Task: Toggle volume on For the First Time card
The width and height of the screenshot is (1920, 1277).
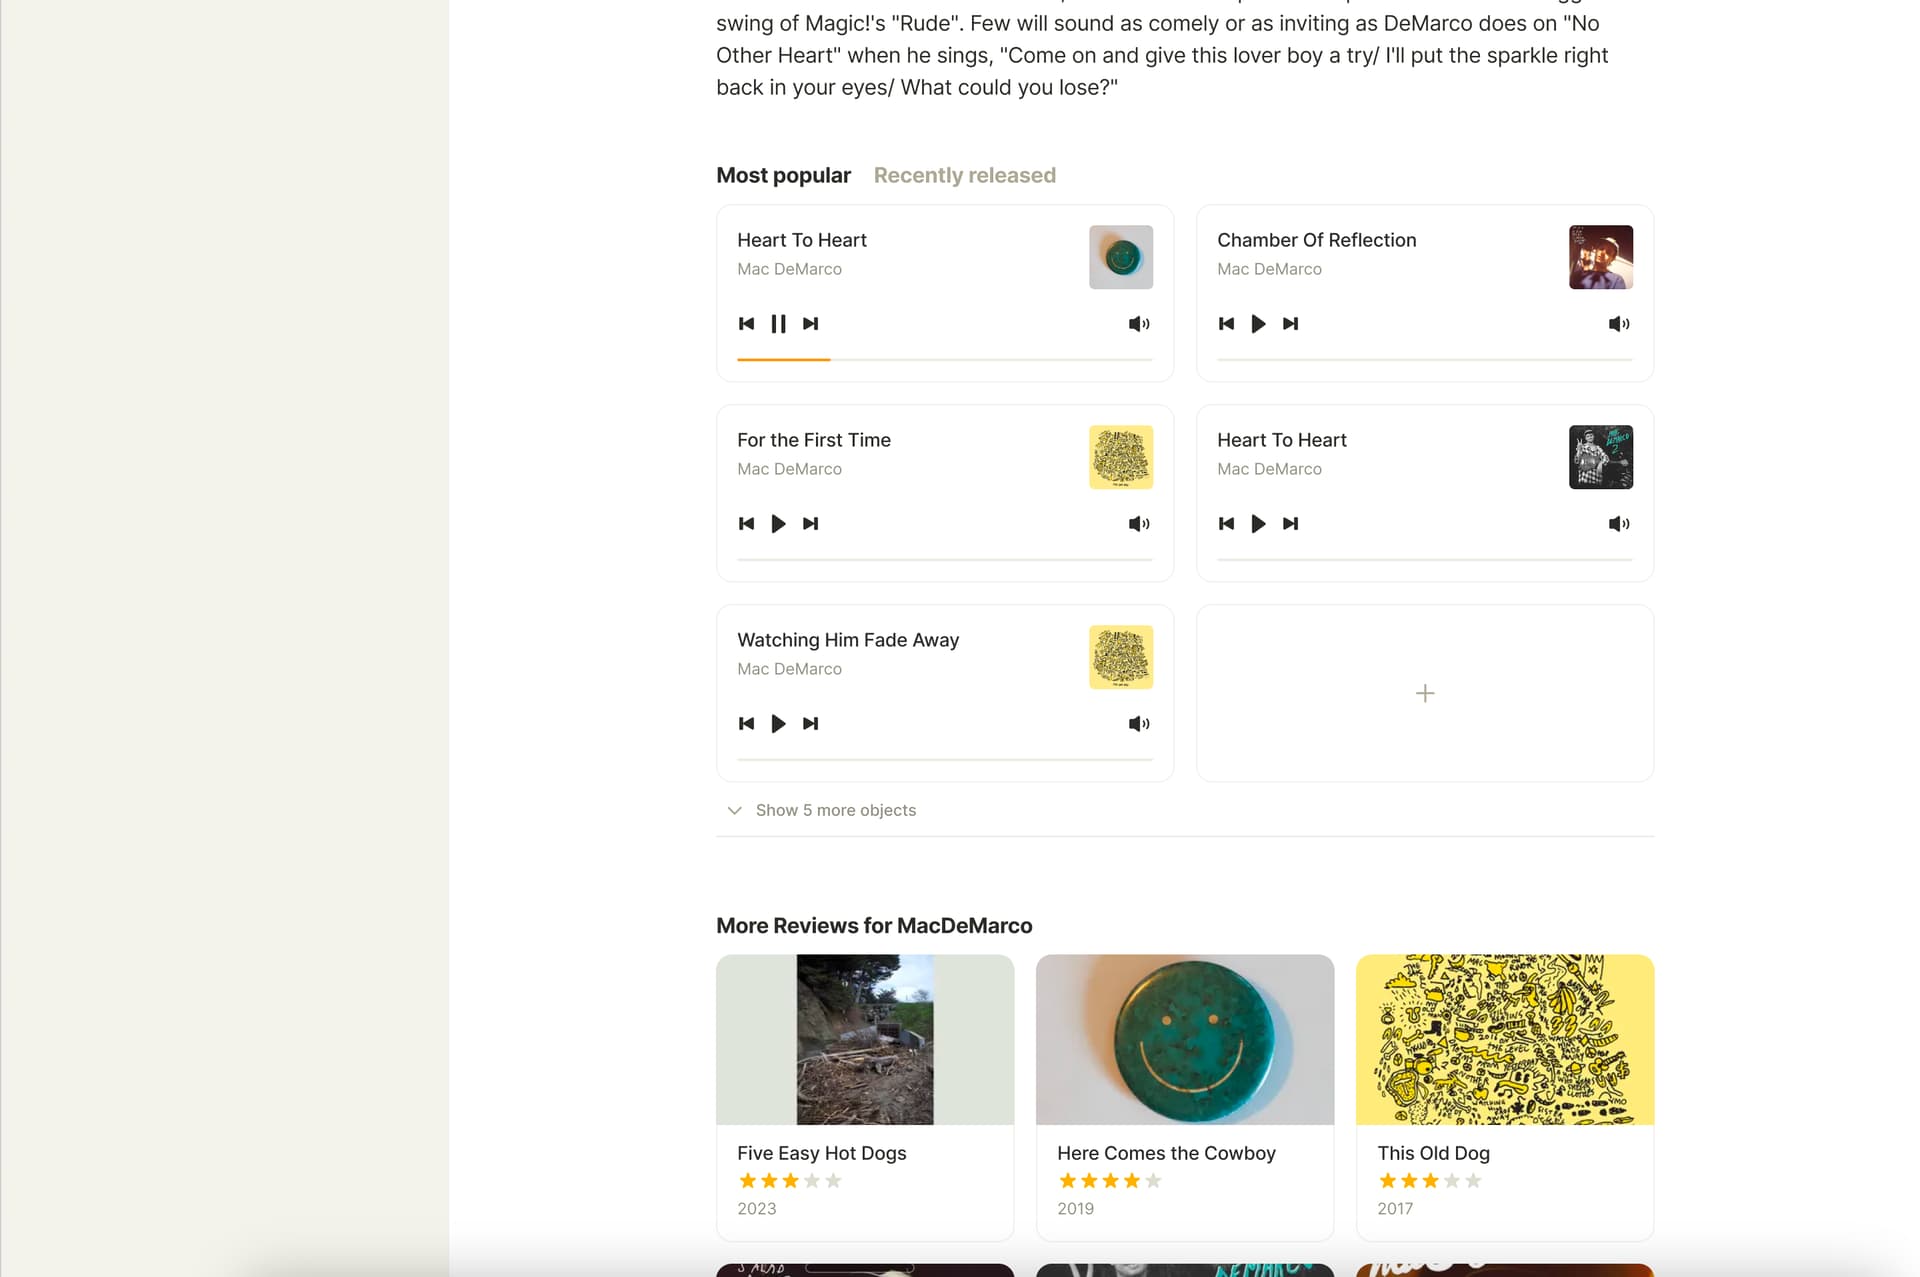Action: pyautogui.click(x=1138, y=524)
